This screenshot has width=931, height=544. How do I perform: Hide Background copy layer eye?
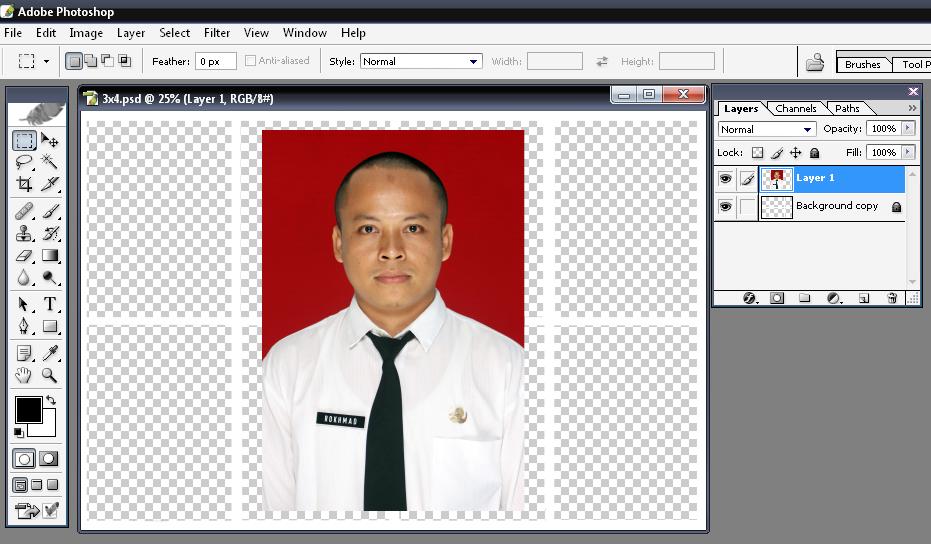[x=725, y=206]
